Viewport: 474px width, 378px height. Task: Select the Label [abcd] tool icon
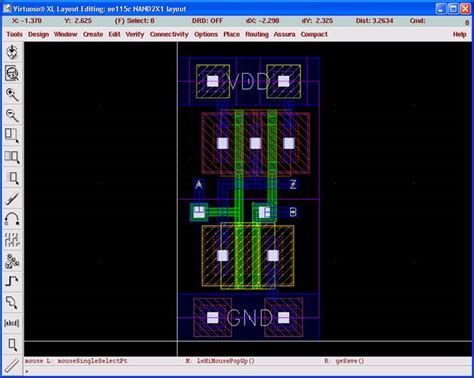pyautogui.click(x=12, y=323)
